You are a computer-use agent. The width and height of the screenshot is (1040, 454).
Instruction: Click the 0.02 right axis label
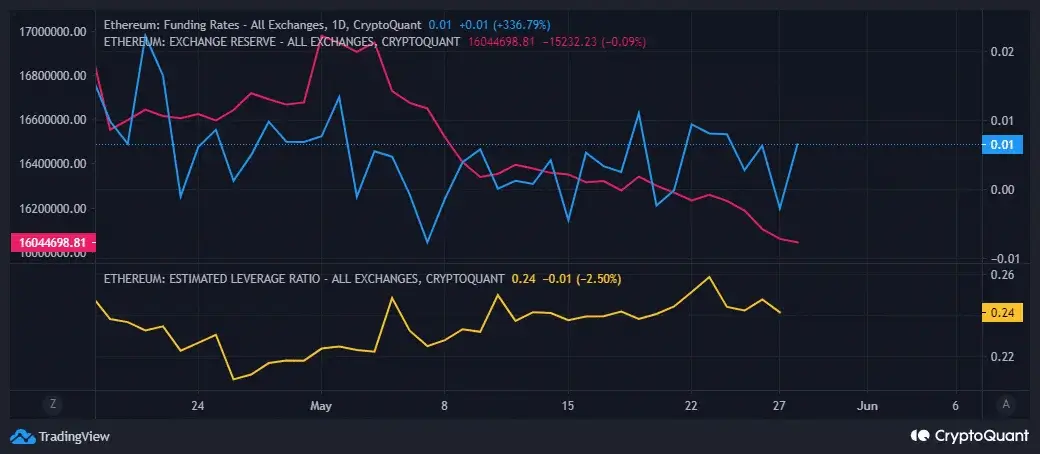[1002, 52]
